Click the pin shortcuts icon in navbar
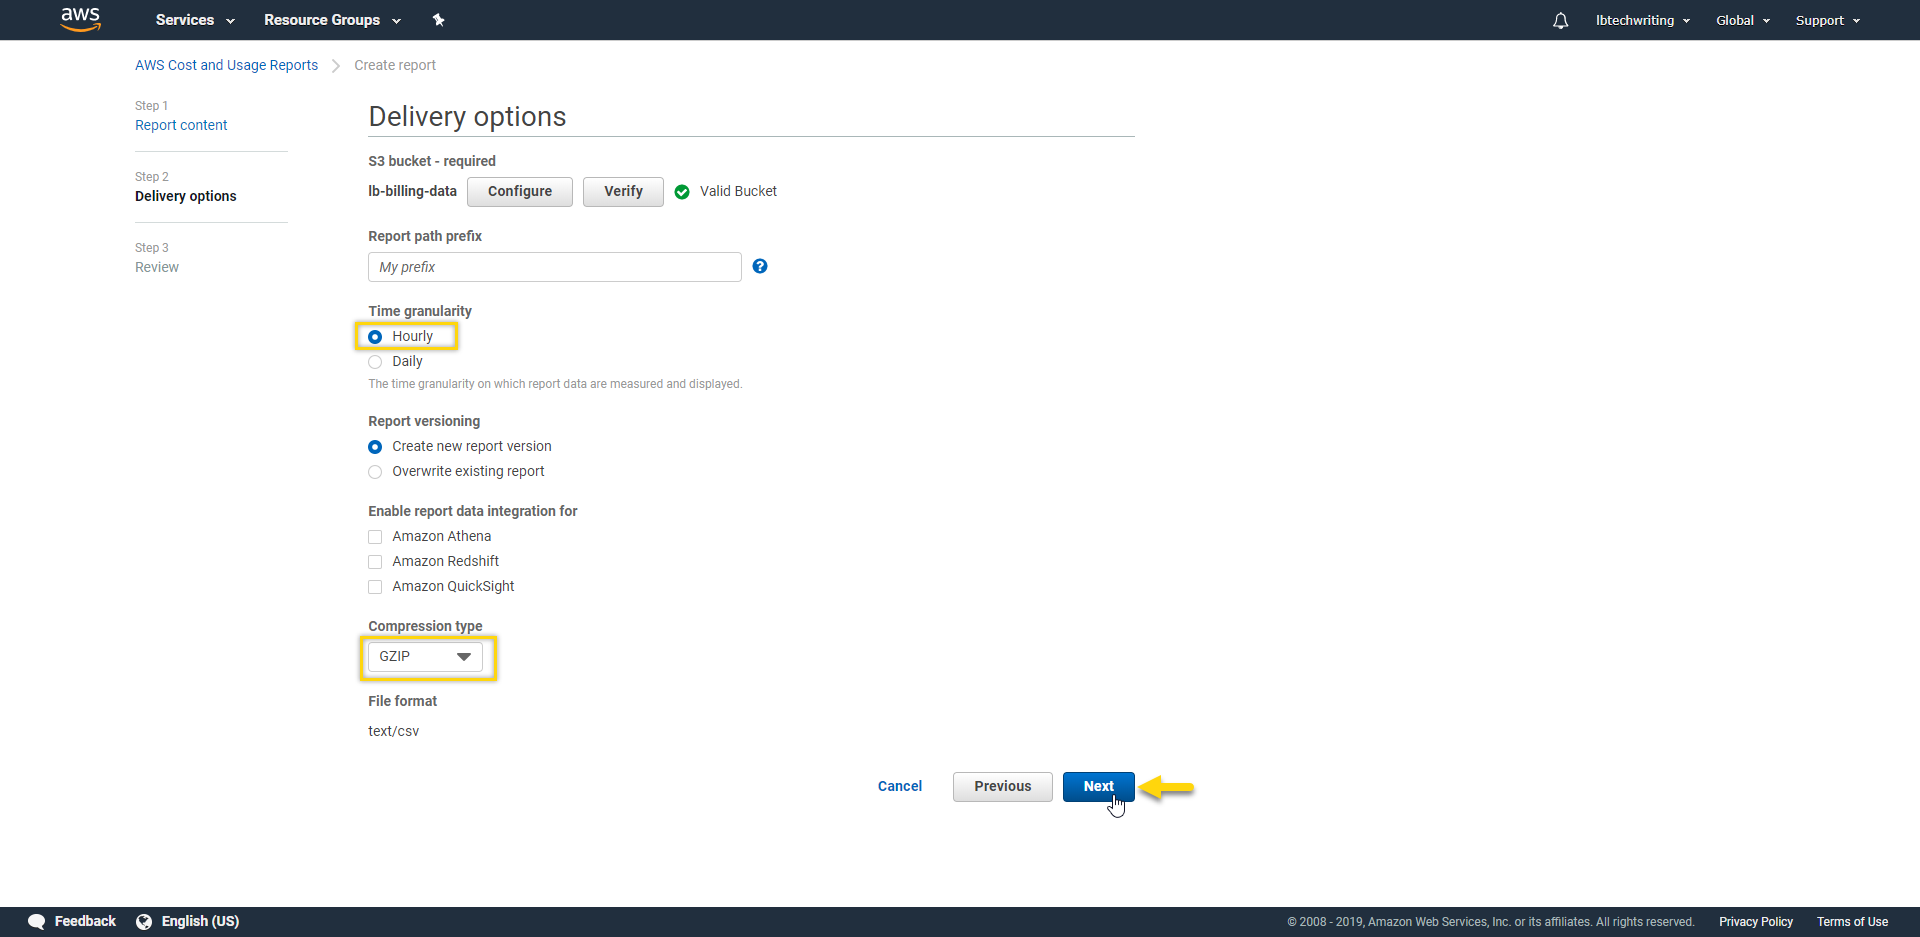The width and height of the screenshot is (1920, 937). [x=438, y=20]
